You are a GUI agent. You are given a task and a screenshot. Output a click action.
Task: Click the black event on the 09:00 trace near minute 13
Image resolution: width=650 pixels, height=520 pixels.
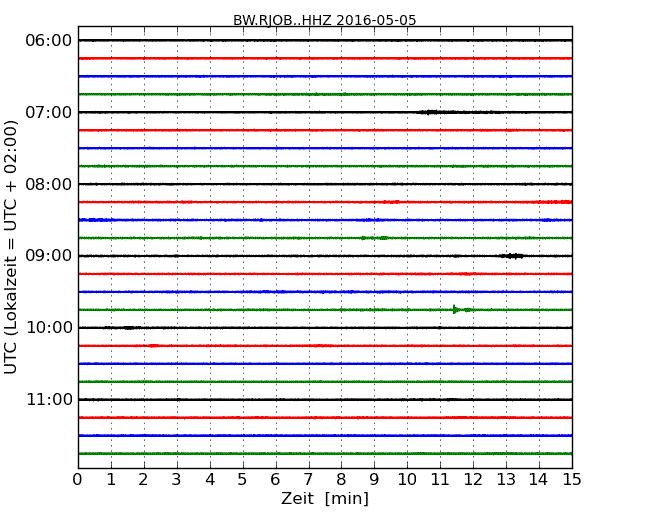(512, 256)
